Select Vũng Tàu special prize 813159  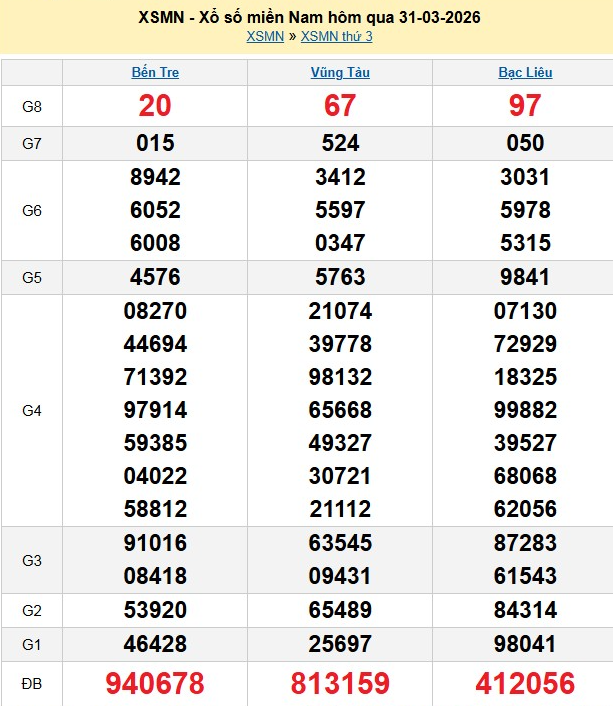[340, 683]
